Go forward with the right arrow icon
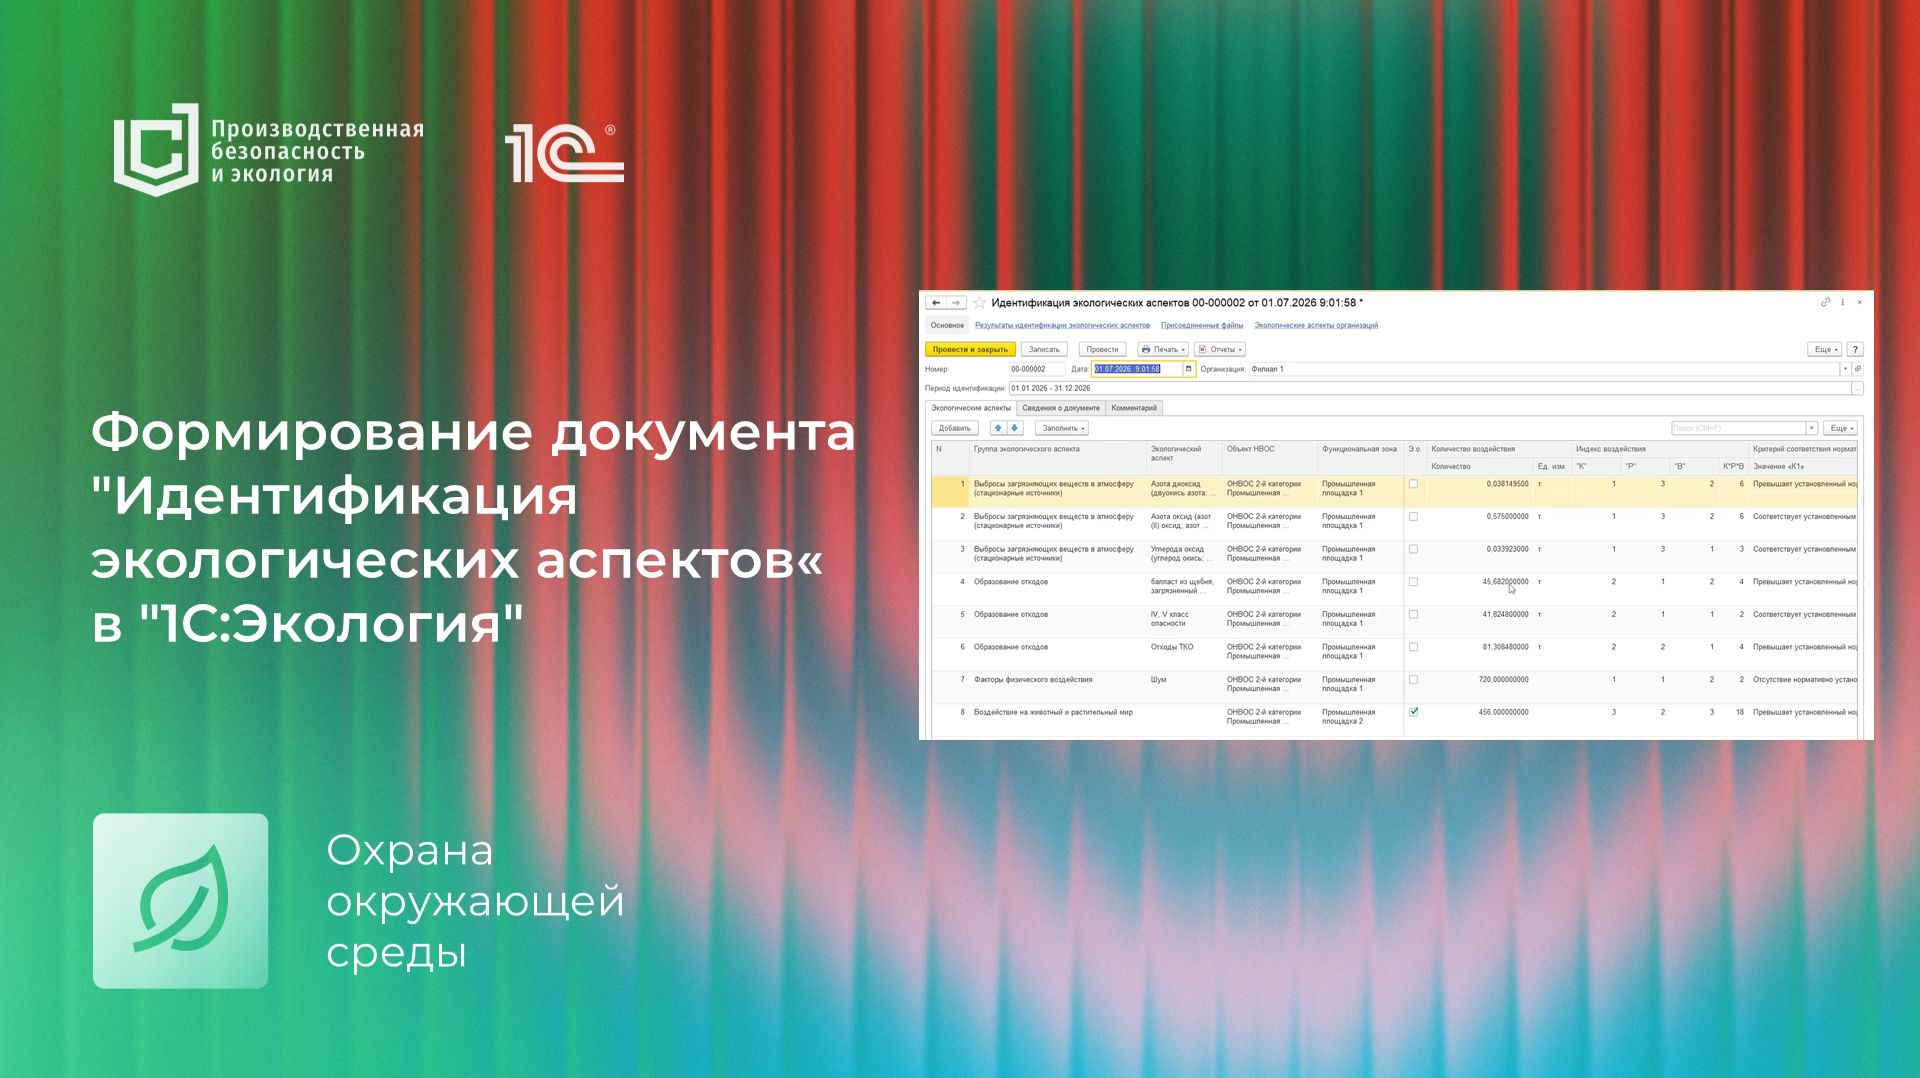This screenshot has height=1078, width=1920. (x=956, y=303)
